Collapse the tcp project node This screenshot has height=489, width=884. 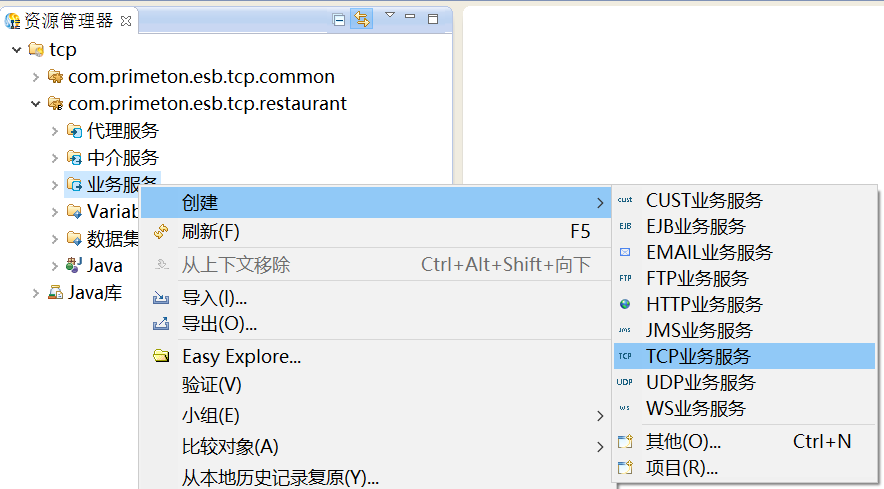pyautogui.click(x=17, y=50)
